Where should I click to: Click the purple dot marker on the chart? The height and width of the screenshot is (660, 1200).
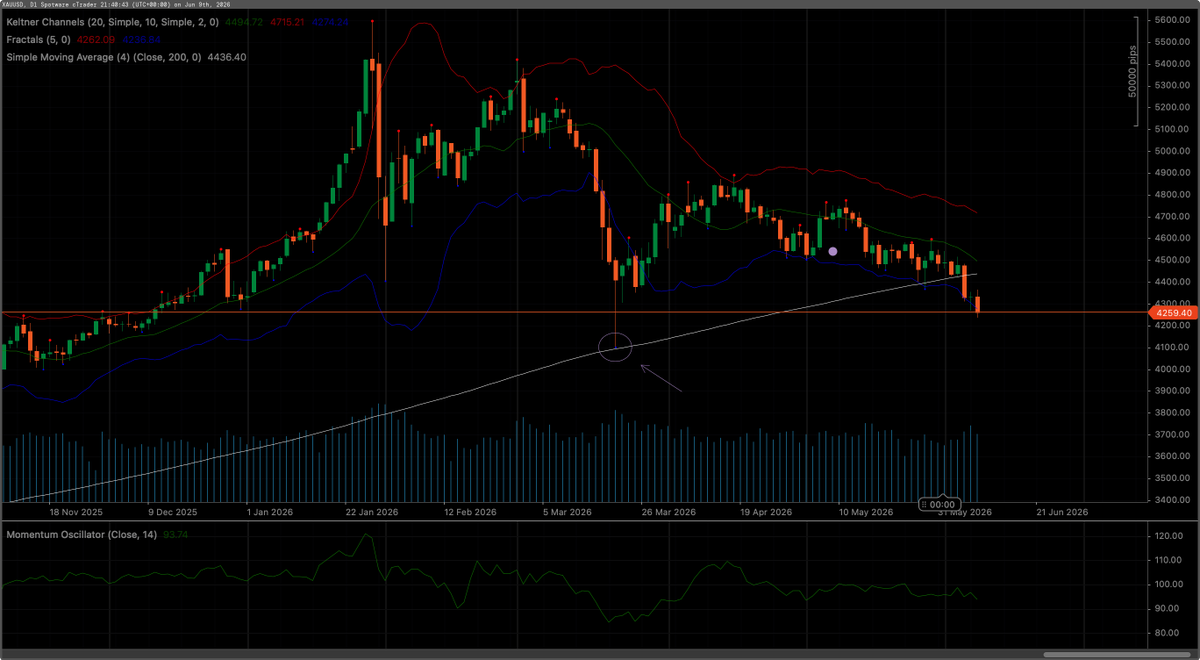point(833,251)
